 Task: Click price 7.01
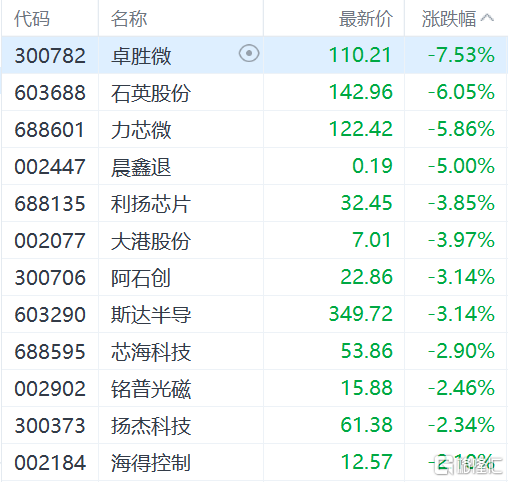click(x=372, y=240)
